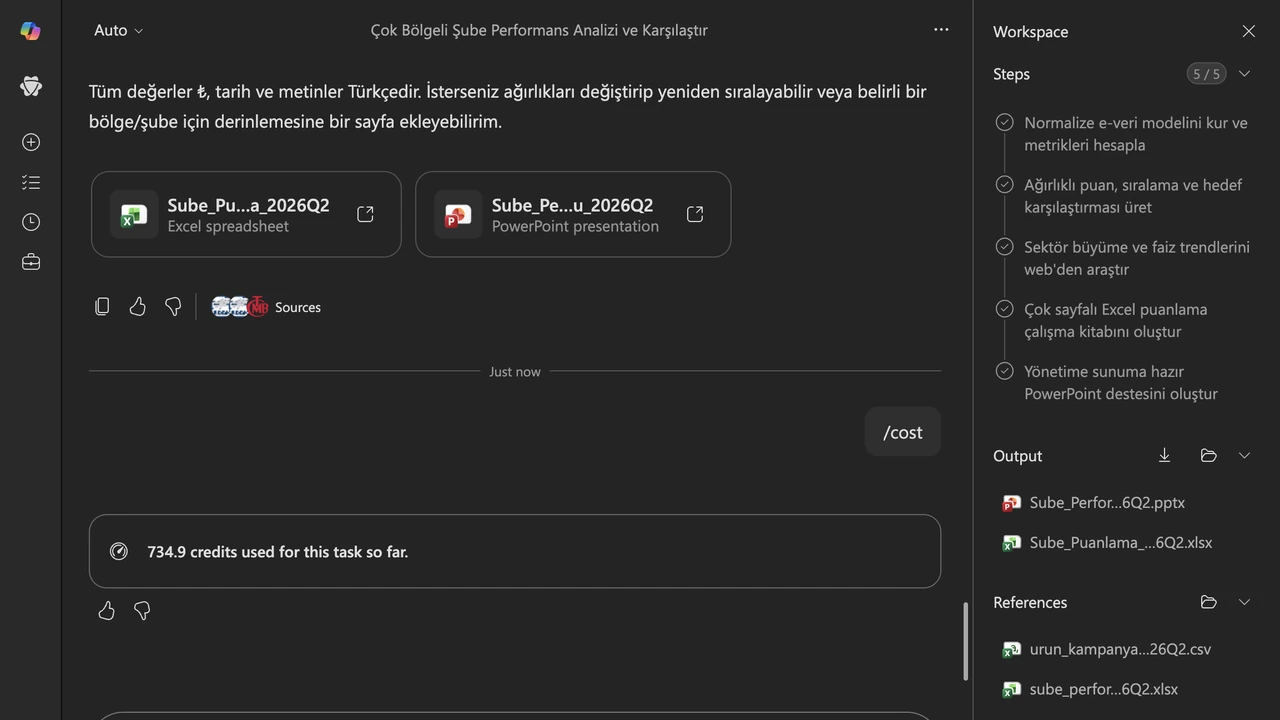Thumbs up the credits usage message
Screen dimensions: 1280x720
[107, 611]
